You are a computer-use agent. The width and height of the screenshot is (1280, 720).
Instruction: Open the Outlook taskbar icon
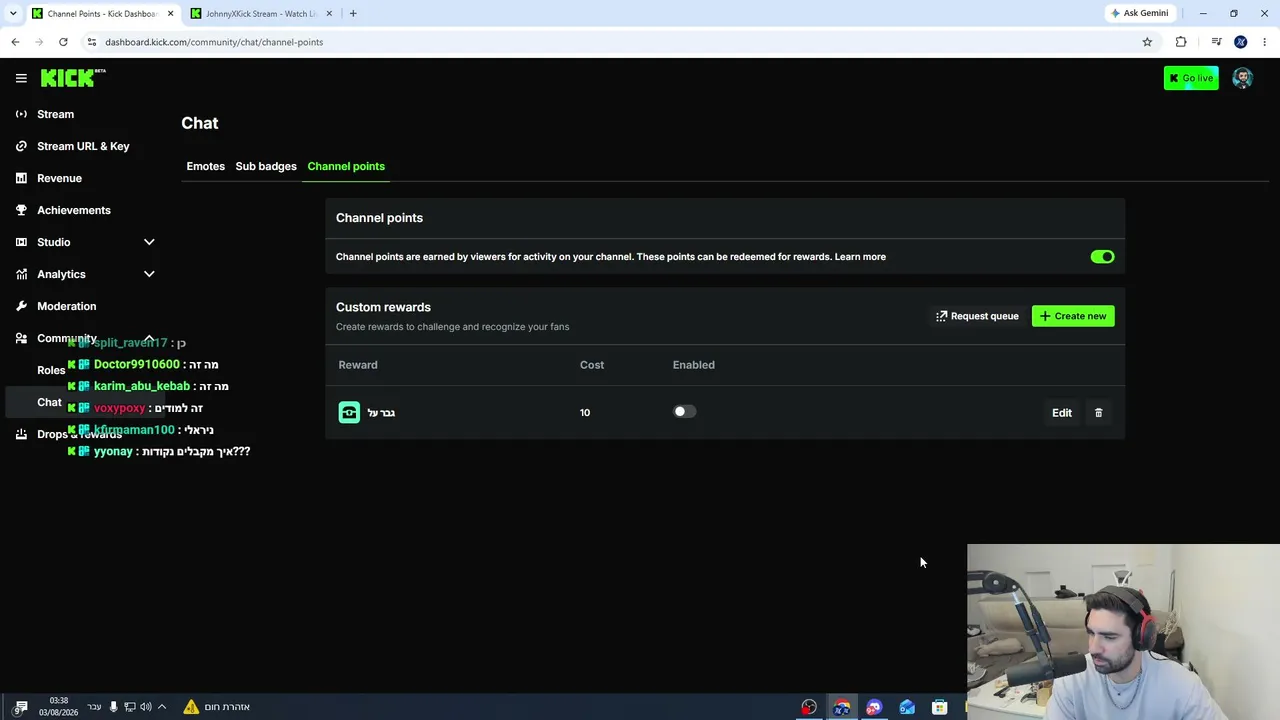pos(907,707)
